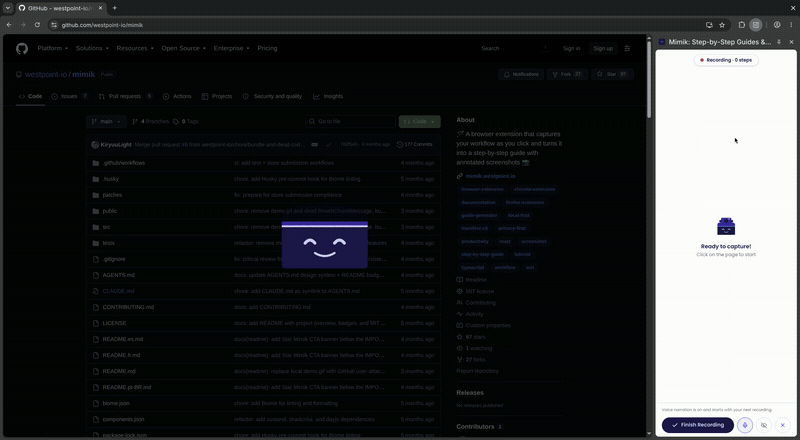Click the address bar URL field

tap(378, 25)
